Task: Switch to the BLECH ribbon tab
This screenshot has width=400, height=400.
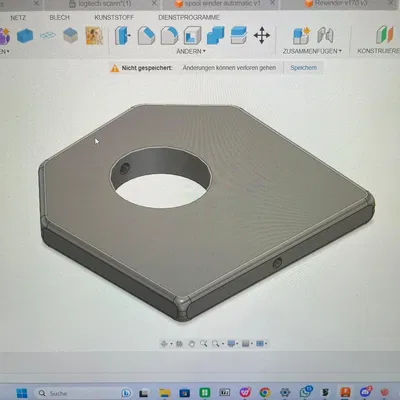Action: coord(59,17)
